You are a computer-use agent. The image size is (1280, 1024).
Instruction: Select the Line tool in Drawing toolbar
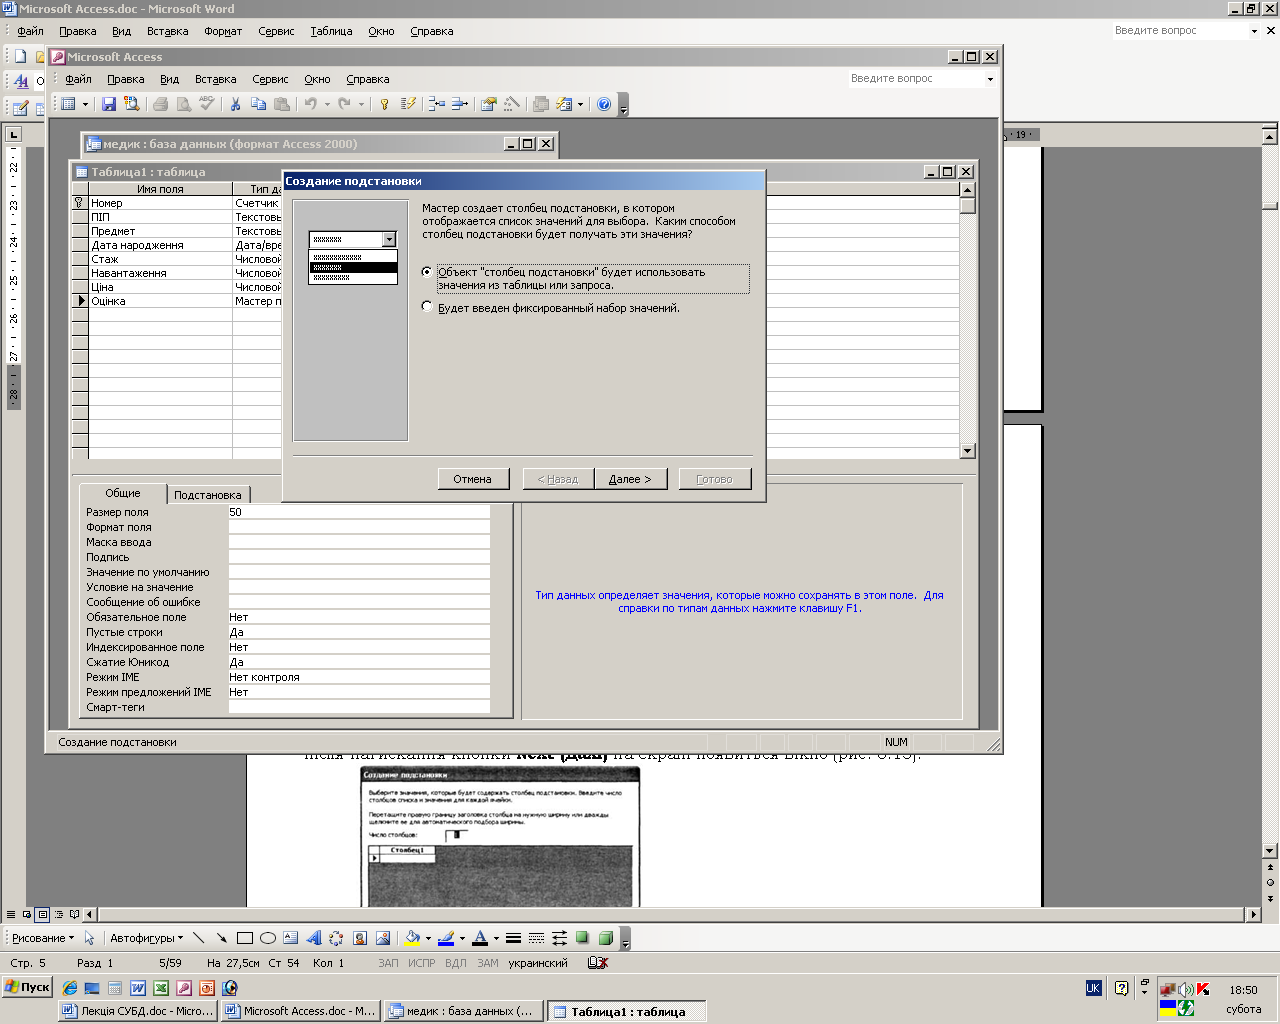click(x=198, y=938)
